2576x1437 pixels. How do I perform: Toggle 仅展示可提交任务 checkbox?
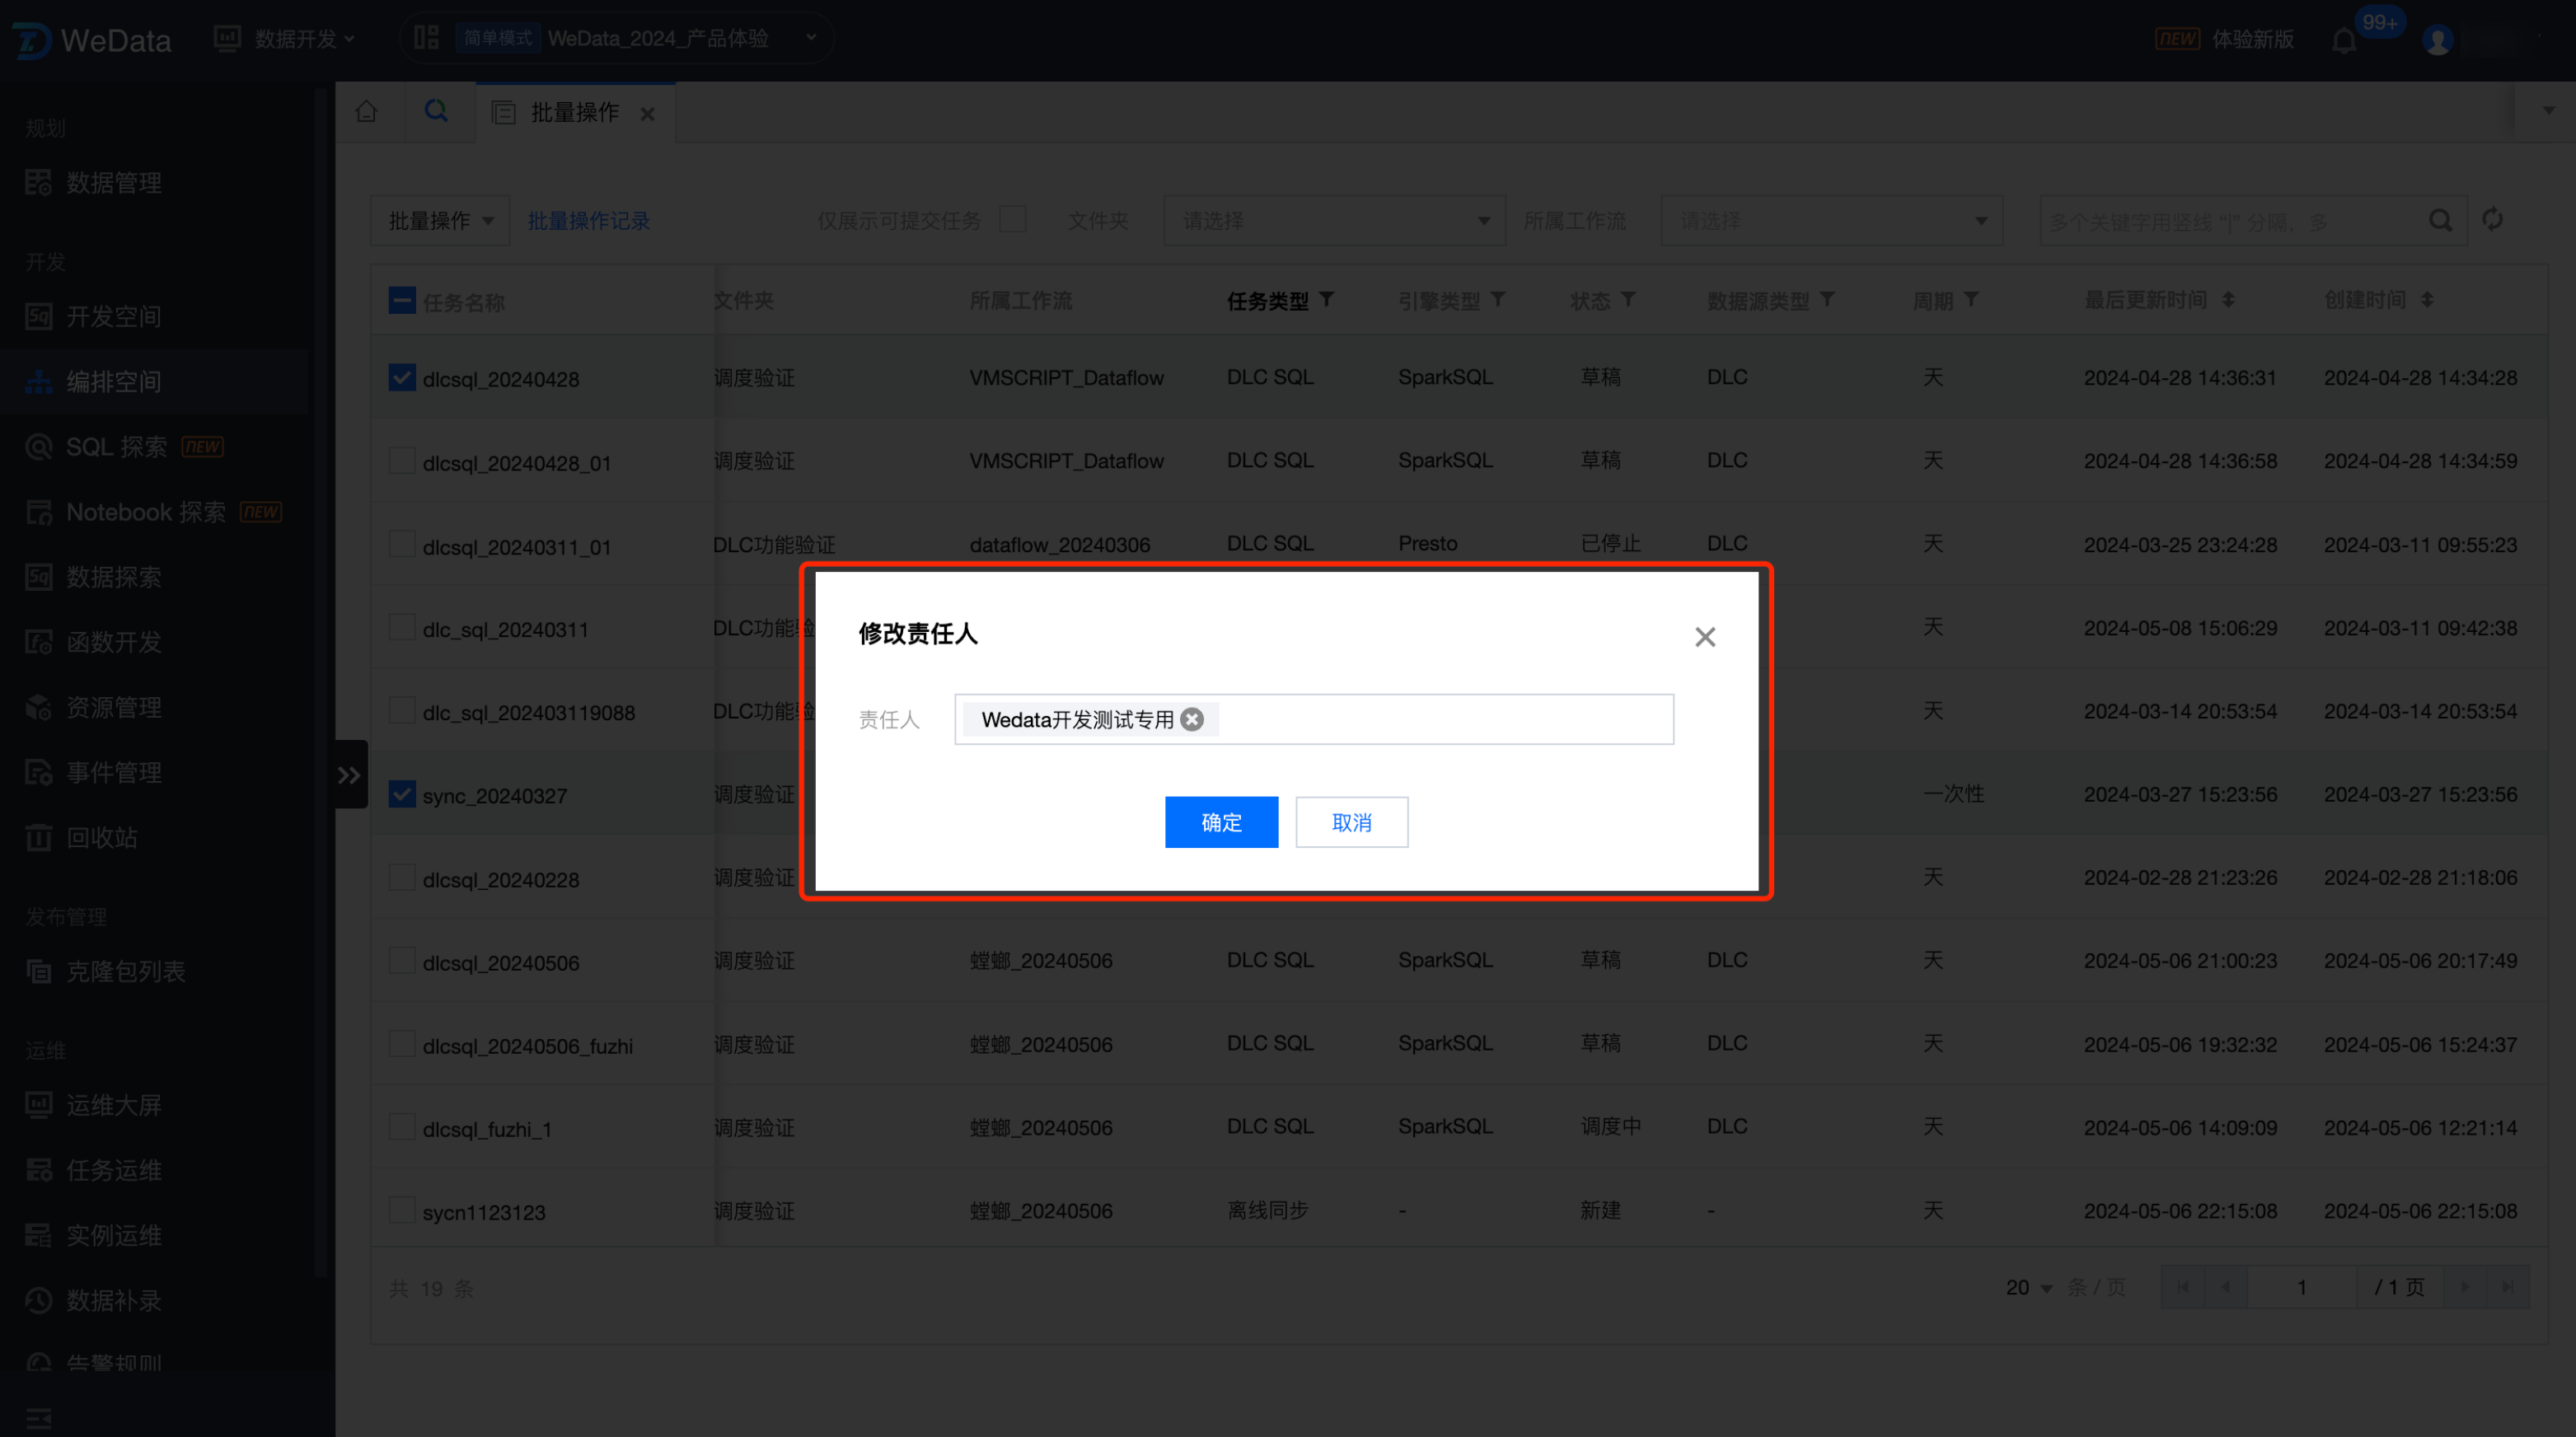[x=1012, y=220]
